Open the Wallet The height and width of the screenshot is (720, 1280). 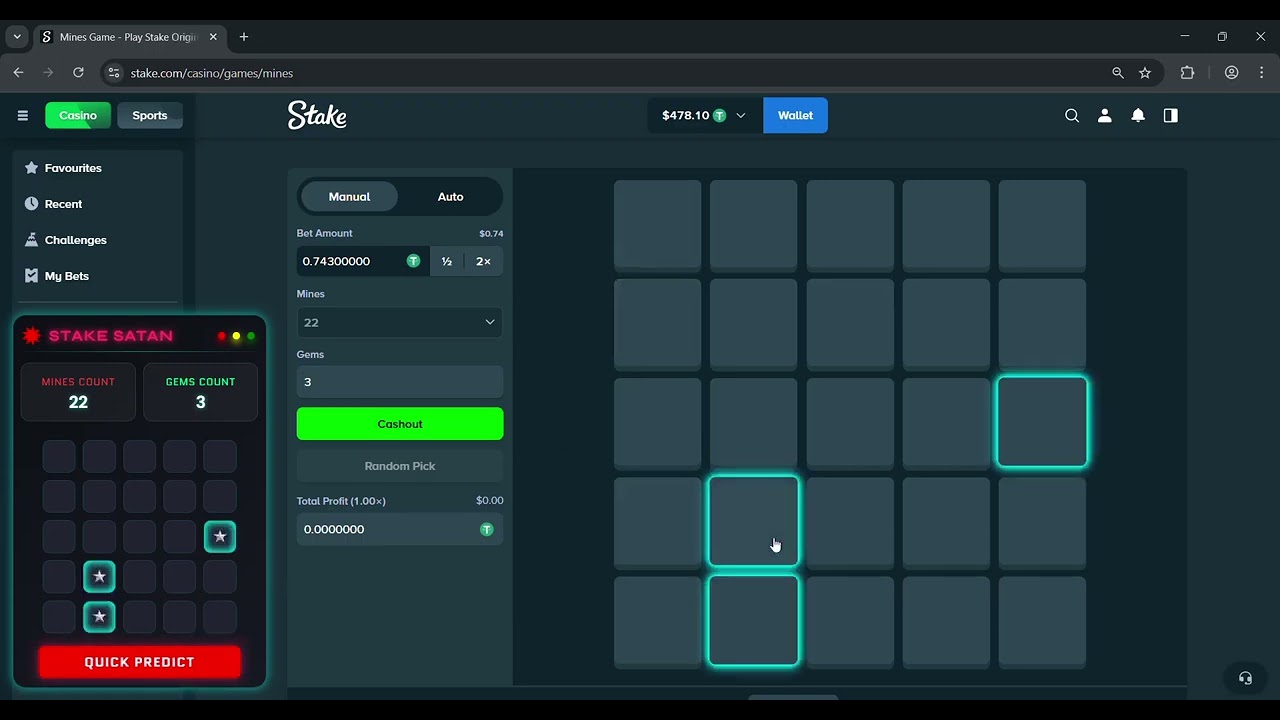795,115
